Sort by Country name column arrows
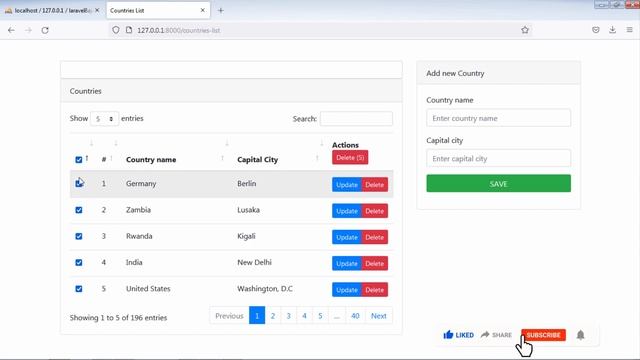Screen dimensions: 640x360 222,158
